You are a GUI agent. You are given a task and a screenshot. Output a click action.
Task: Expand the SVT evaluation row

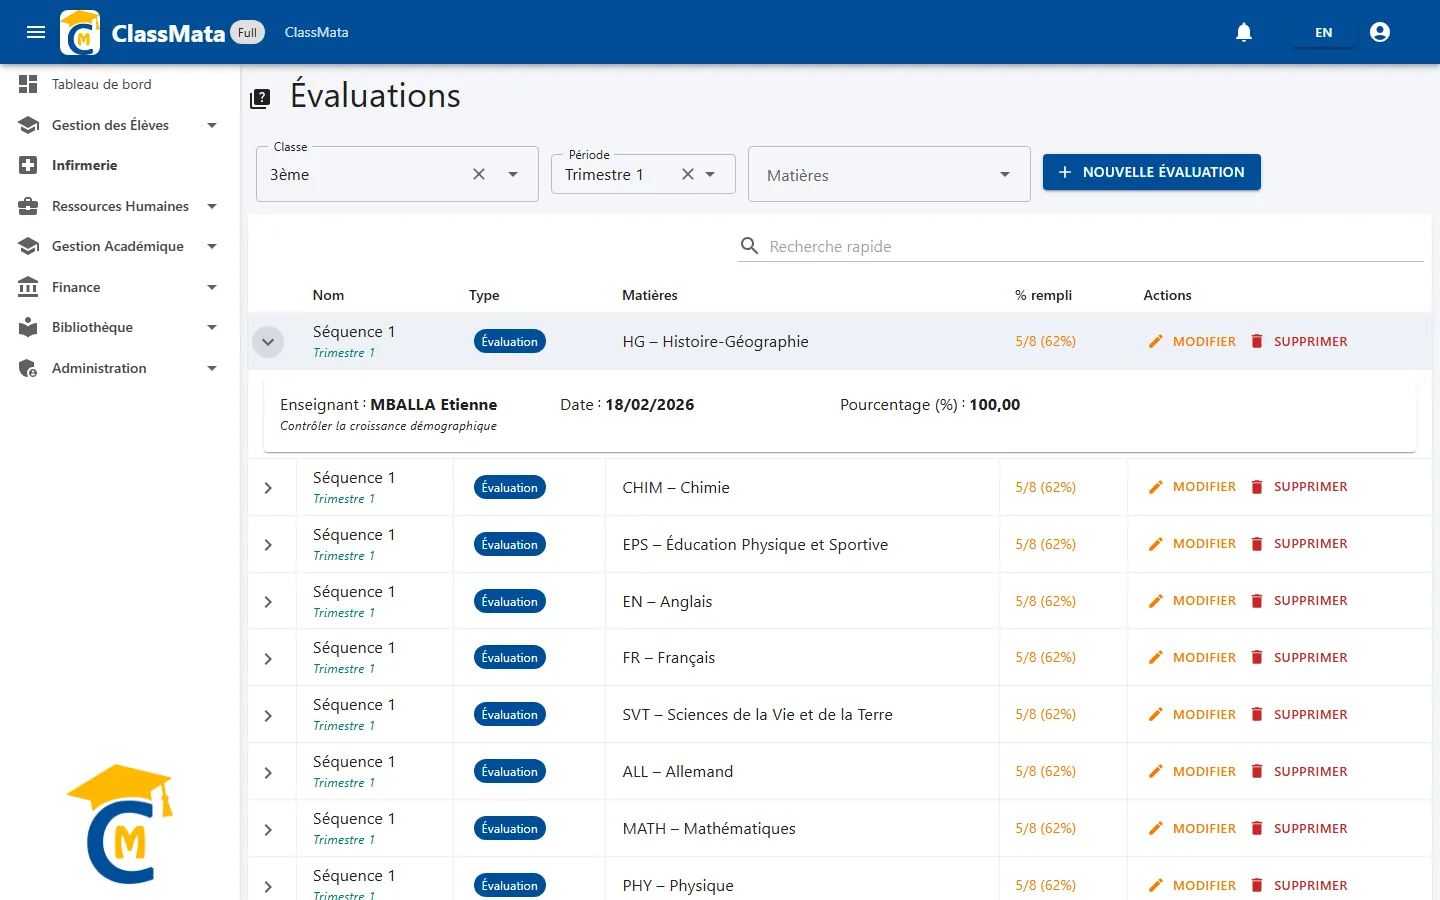tap(268, 715)
